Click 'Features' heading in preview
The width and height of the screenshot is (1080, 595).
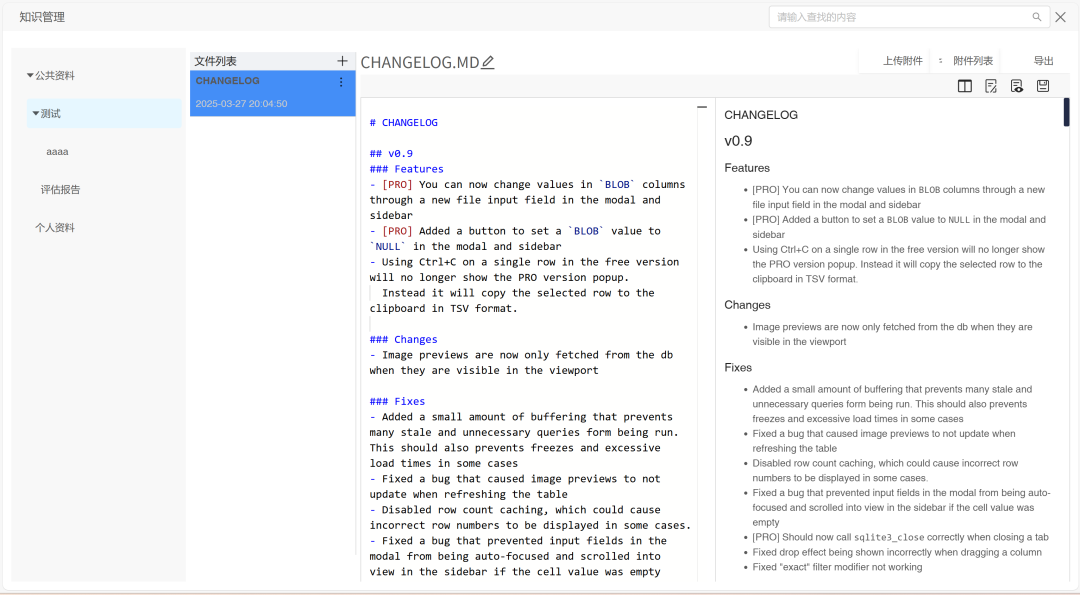pos(747,168)
